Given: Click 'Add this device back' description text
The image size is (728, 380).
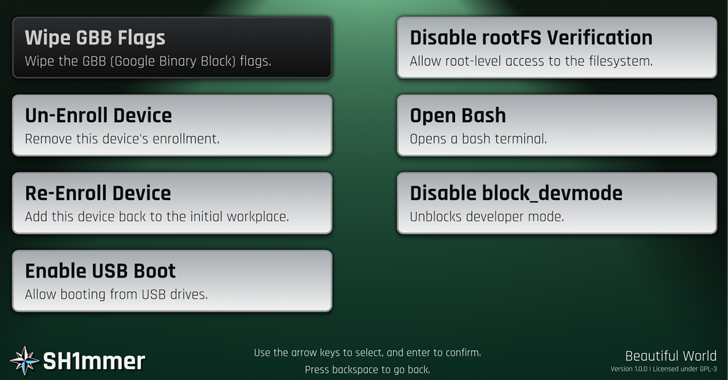Looking at the screenshot, I should 157,217.
